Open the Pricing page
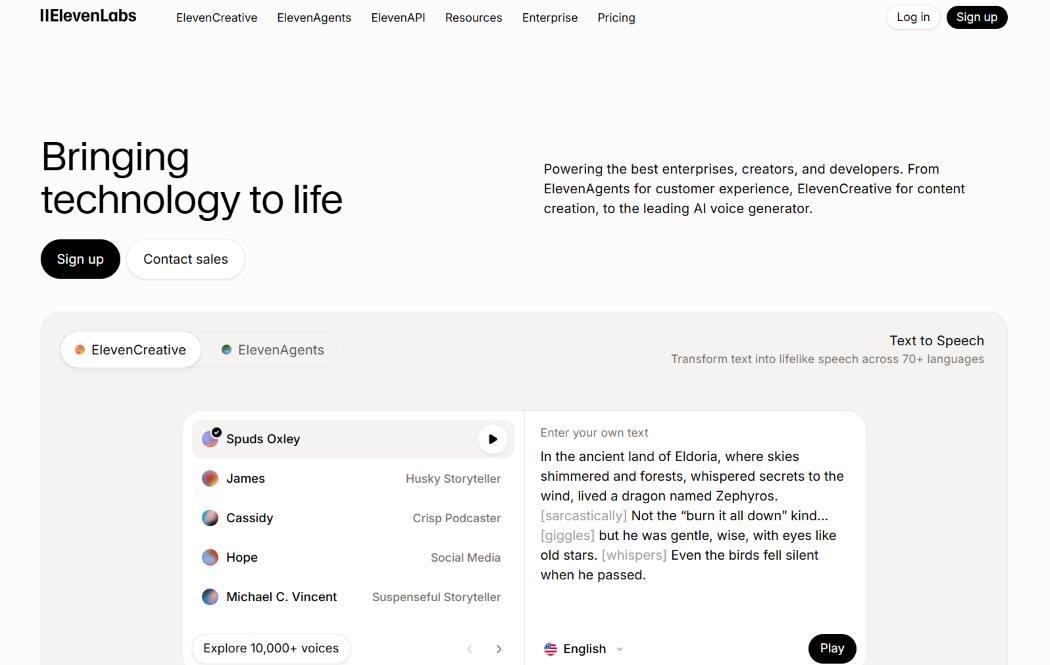The height and width of the screenshot is (665, 1050). 616,18
